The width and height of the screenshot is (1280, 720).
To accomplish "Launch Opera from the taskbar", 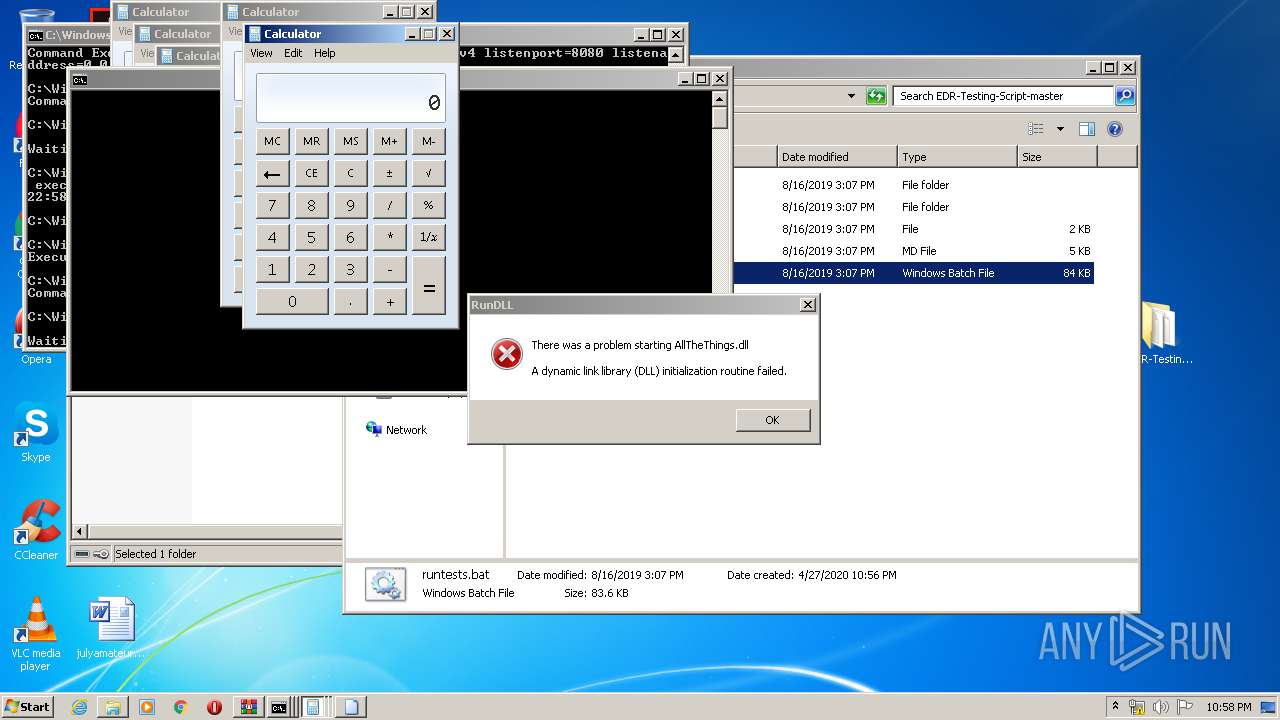I will (214, 707).
